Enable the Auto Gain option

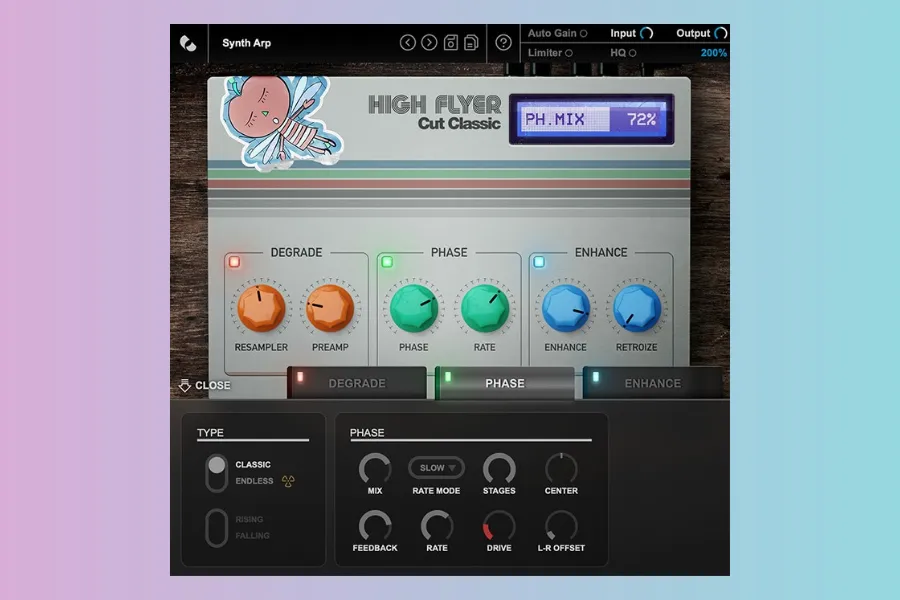pos(583,34)
